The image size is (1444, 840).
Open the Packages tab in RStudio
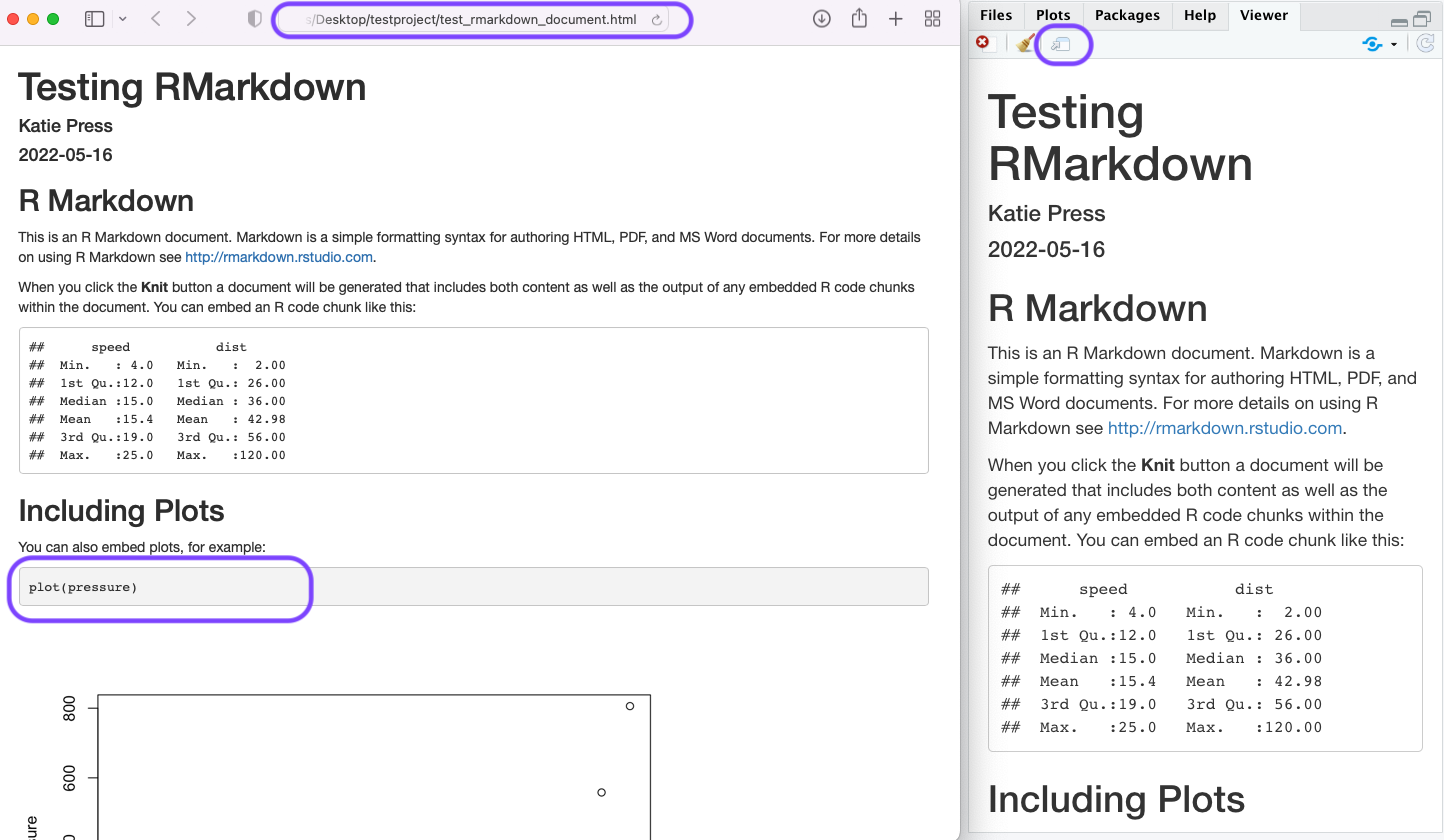click(x=1127, y=15)
